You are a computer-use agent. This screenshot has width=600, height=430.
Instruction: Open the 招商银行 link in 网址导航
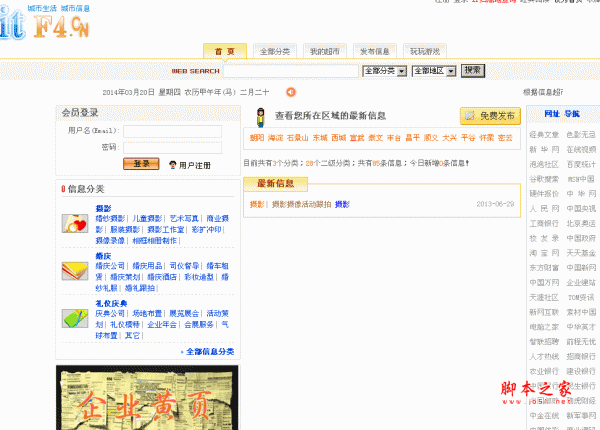click(x=581, y=357)
